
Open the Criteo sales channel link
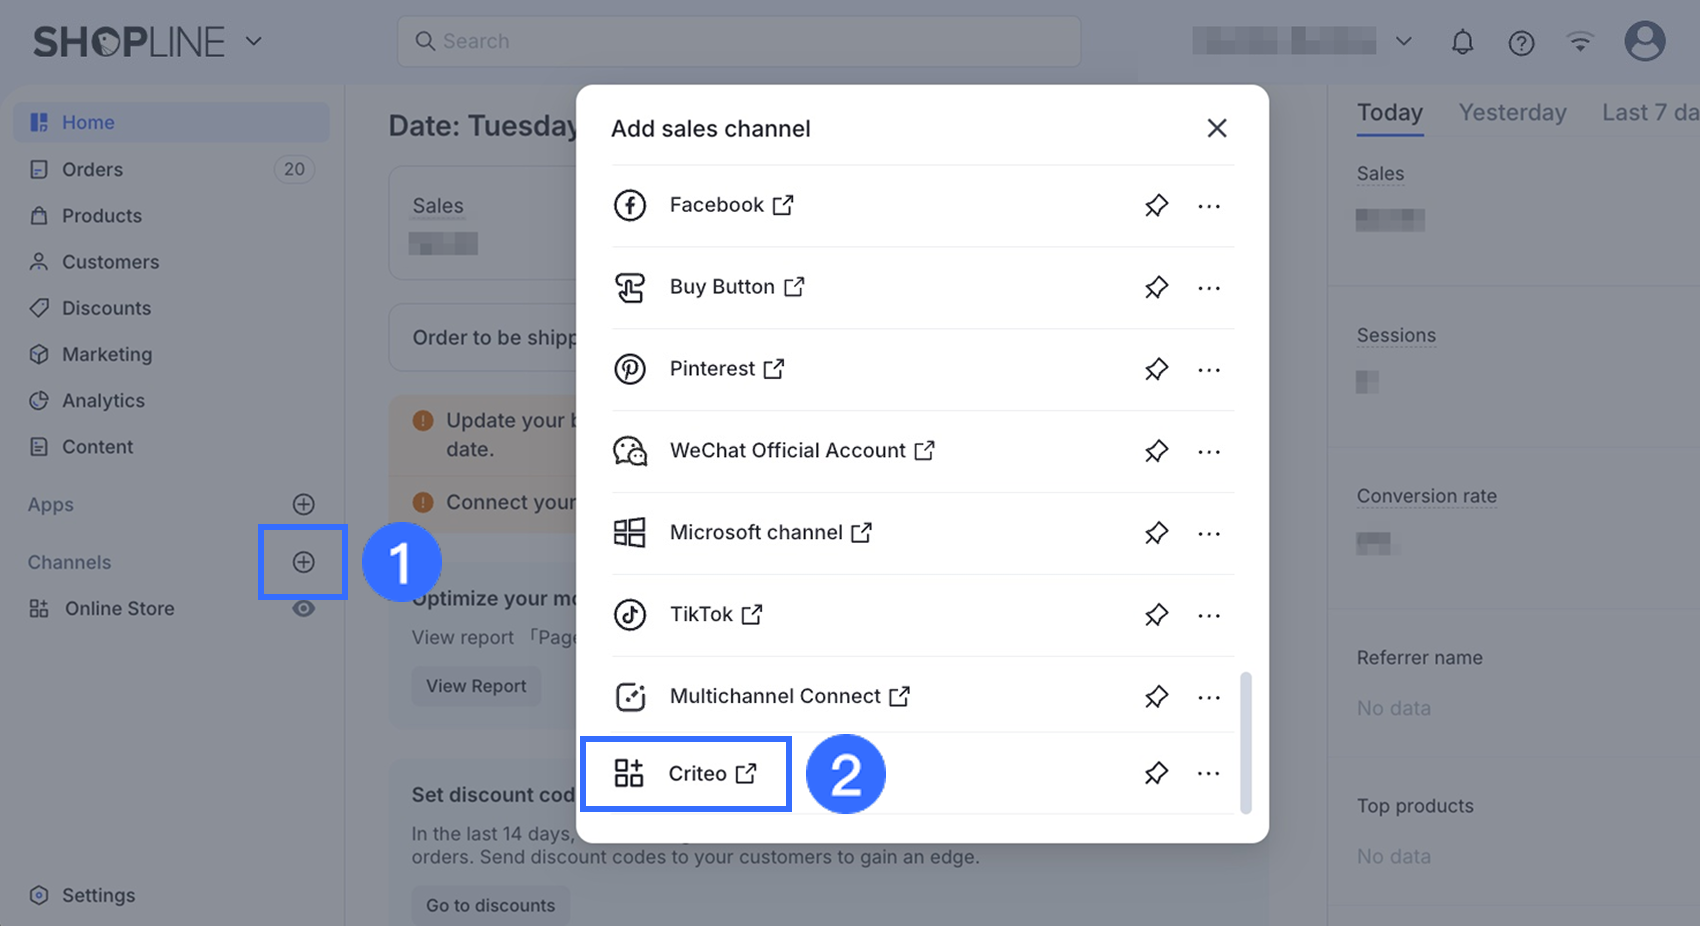698,773
